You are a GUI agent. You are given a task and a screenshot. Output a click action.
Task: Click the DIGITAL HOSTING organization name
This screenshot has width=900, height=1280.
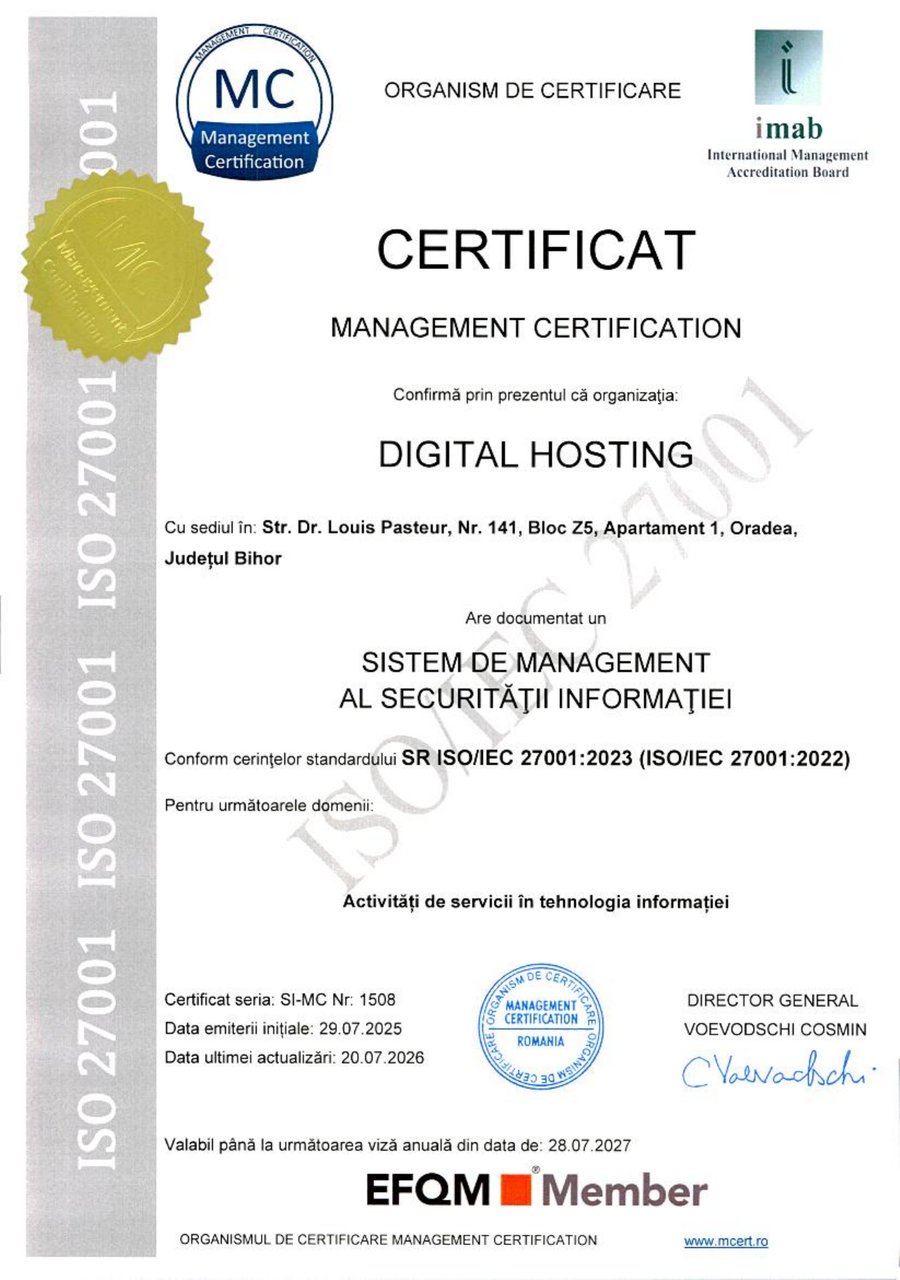point(536,455)
